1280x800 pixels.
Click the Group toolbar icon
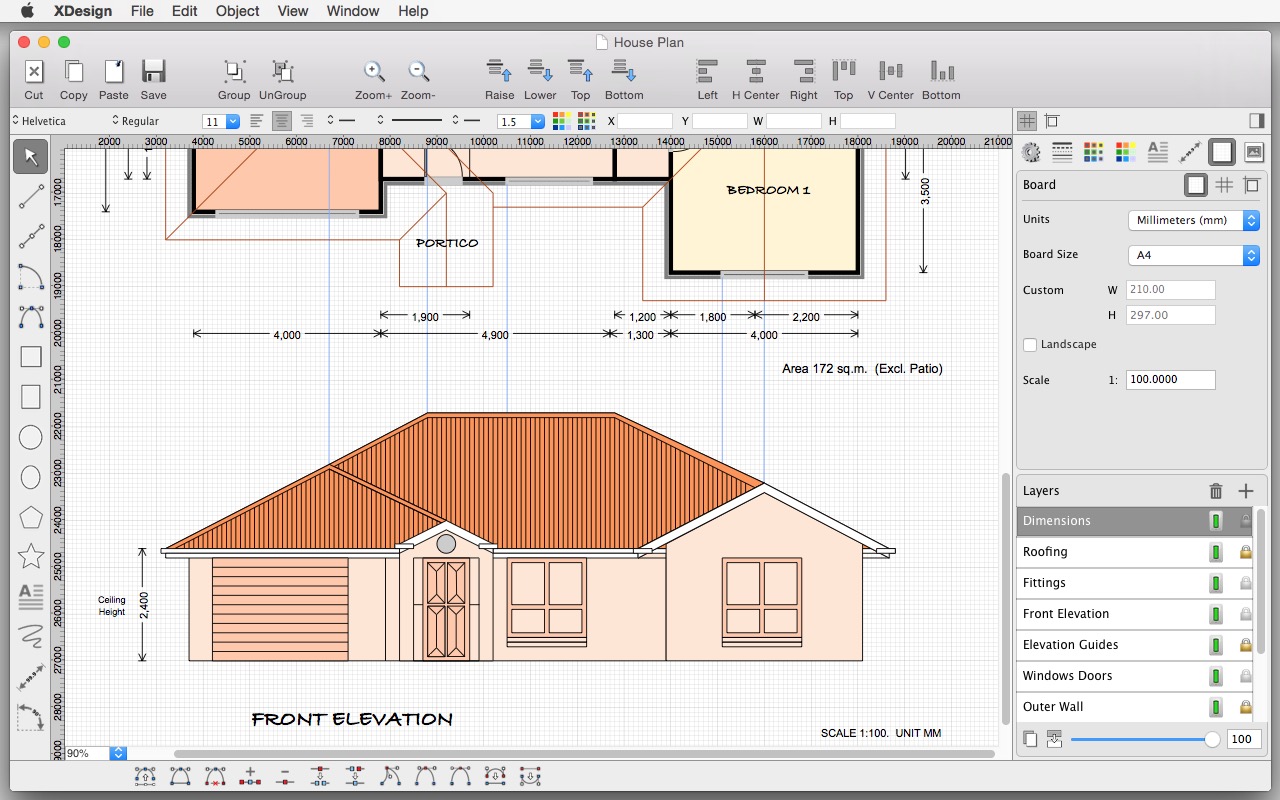234,72
